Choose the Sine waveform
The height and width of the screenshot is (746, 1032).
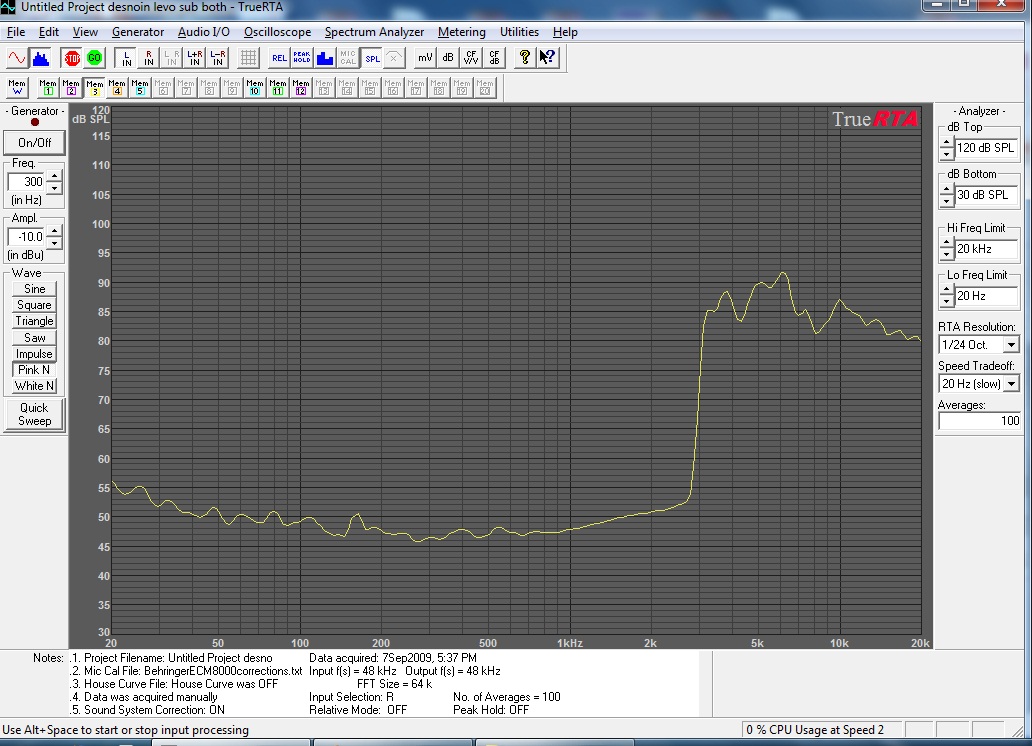[34, 288]
